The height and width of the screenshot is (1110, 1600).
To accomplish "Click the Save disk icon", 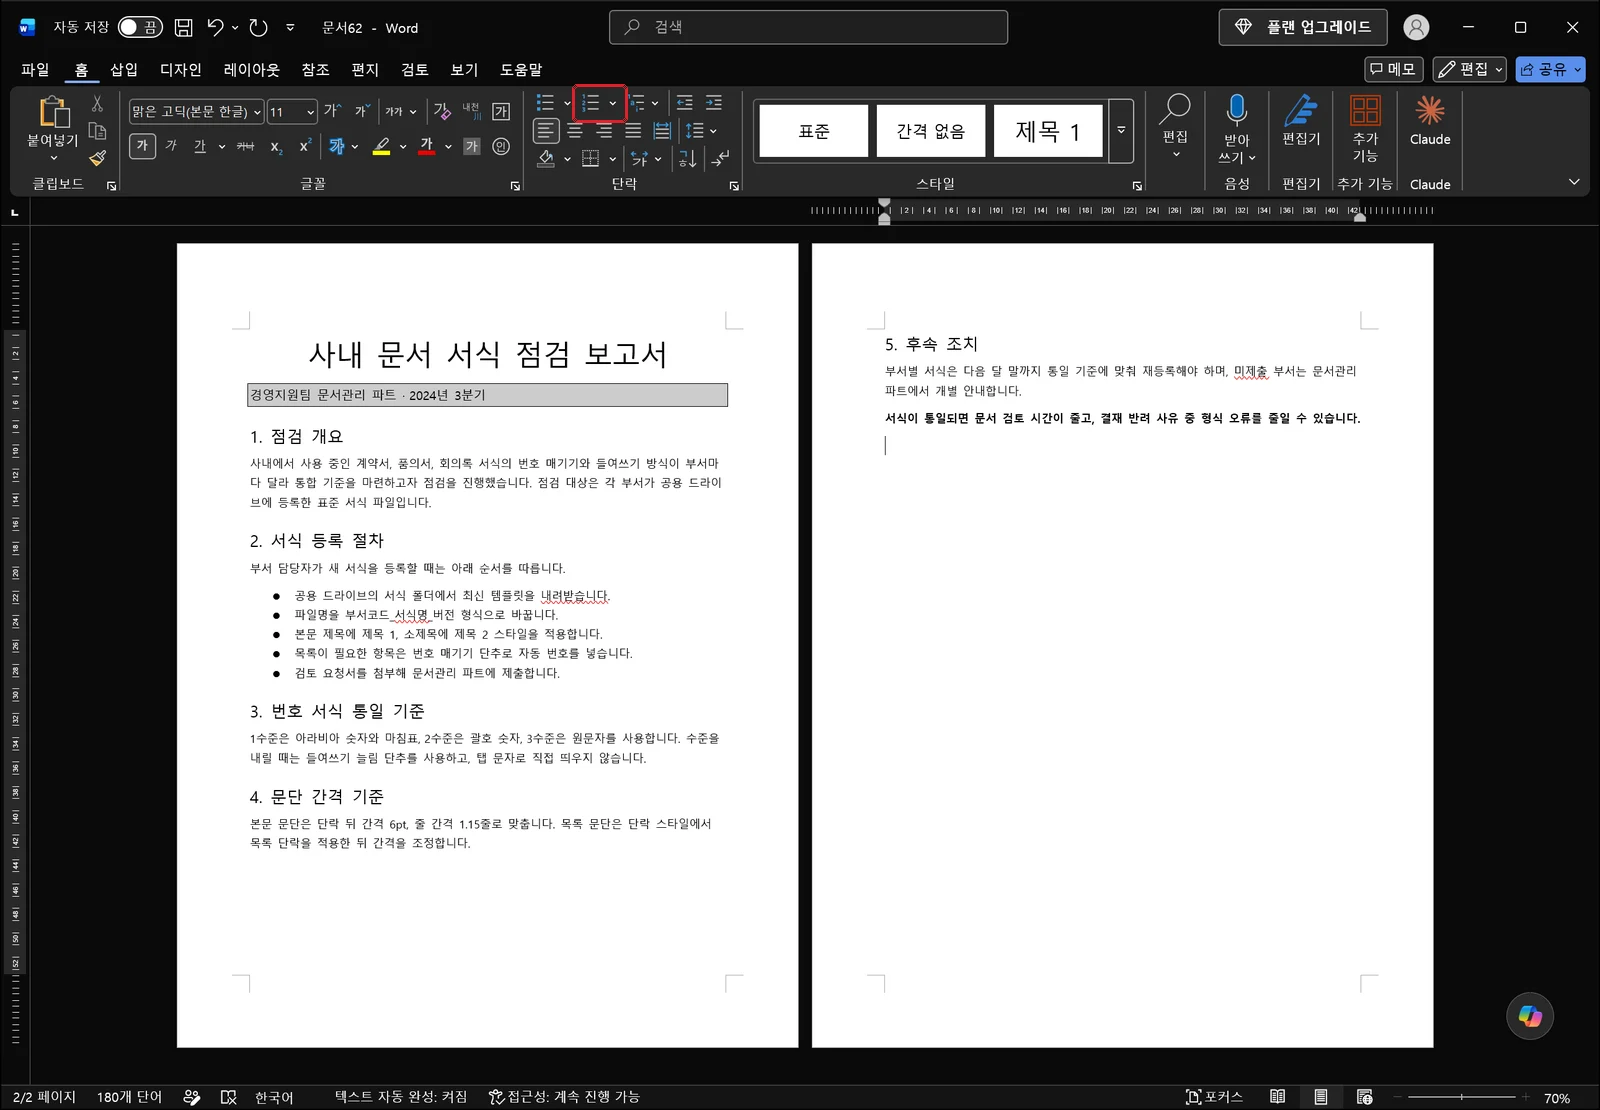I will (x=184, y=28).
